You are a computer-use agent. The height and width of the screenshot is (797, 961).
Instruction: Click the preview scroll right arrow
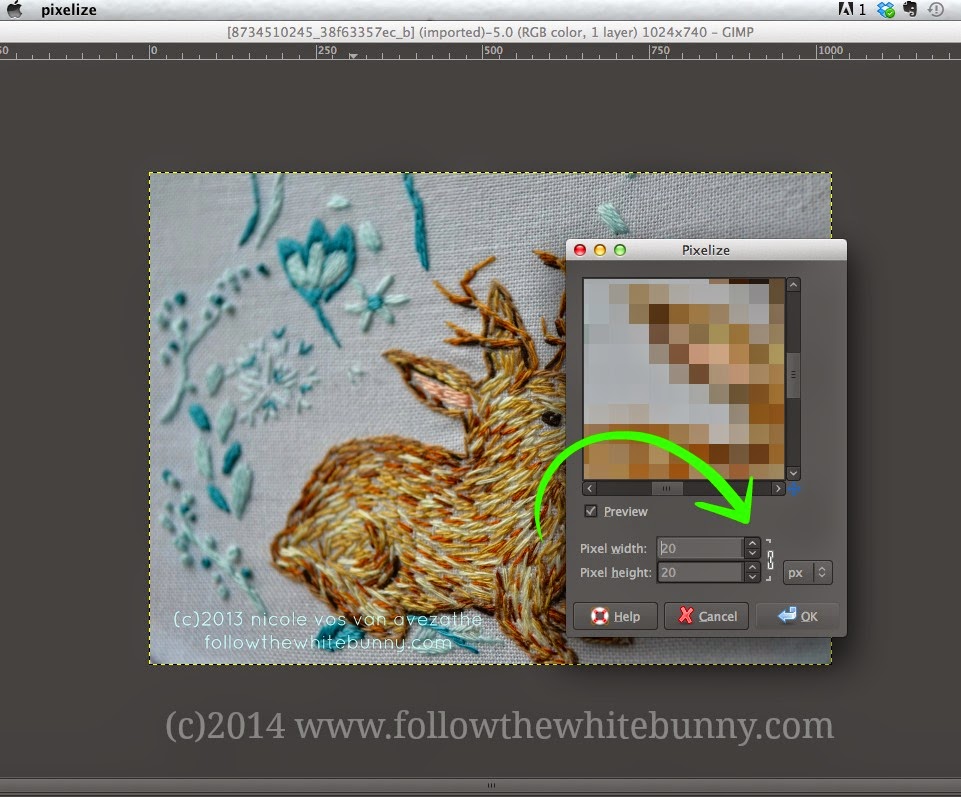click(x=778, y=489)
